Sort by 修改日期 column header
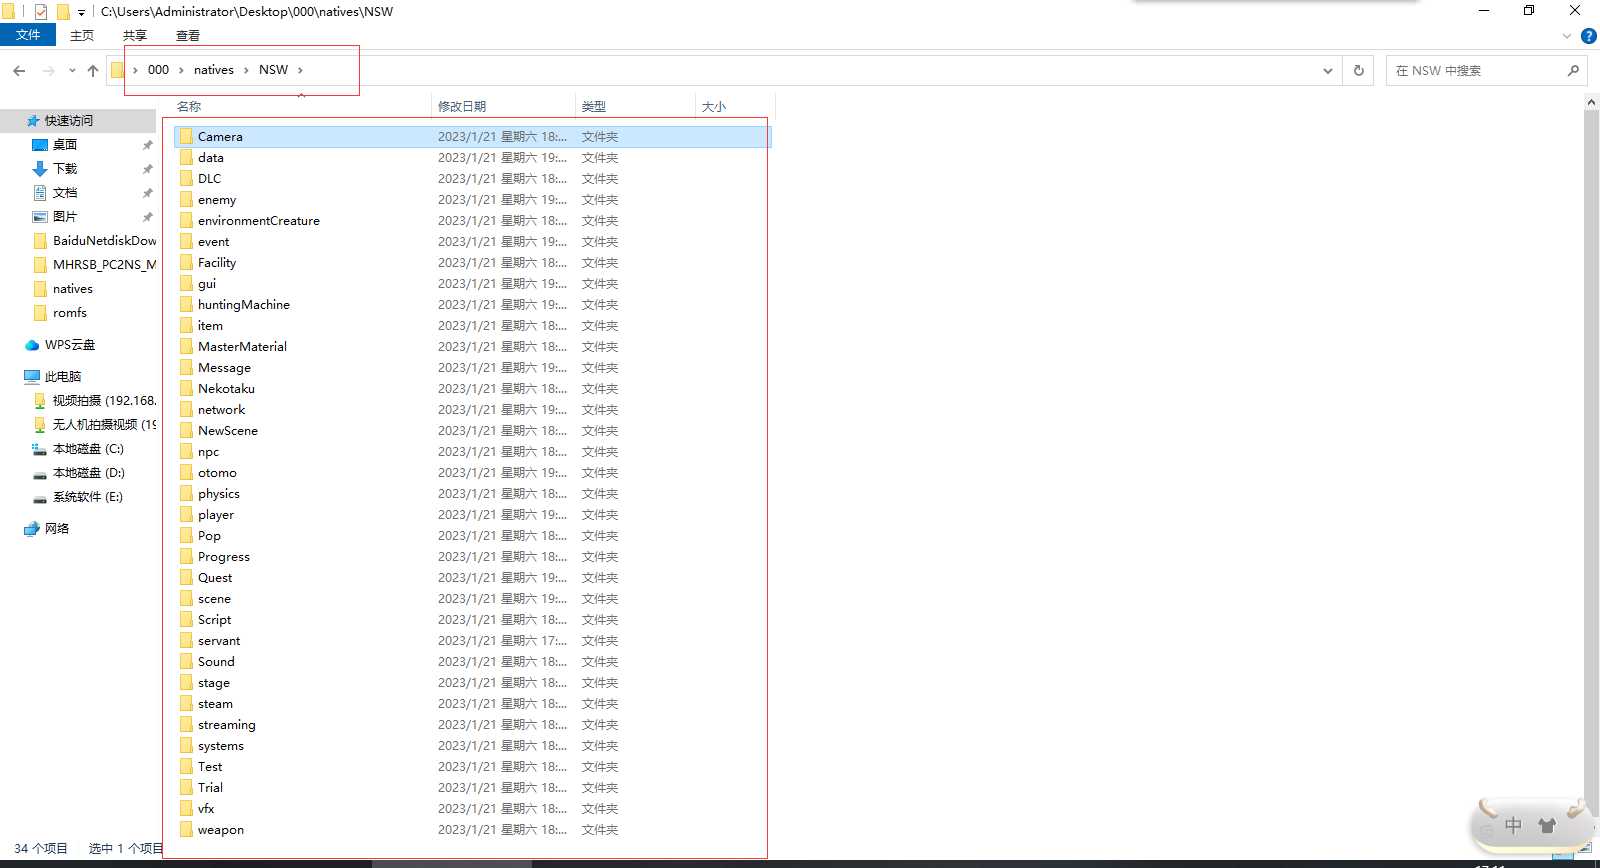Viewport: 1600px width, 868px height. [x=462, y=106]
